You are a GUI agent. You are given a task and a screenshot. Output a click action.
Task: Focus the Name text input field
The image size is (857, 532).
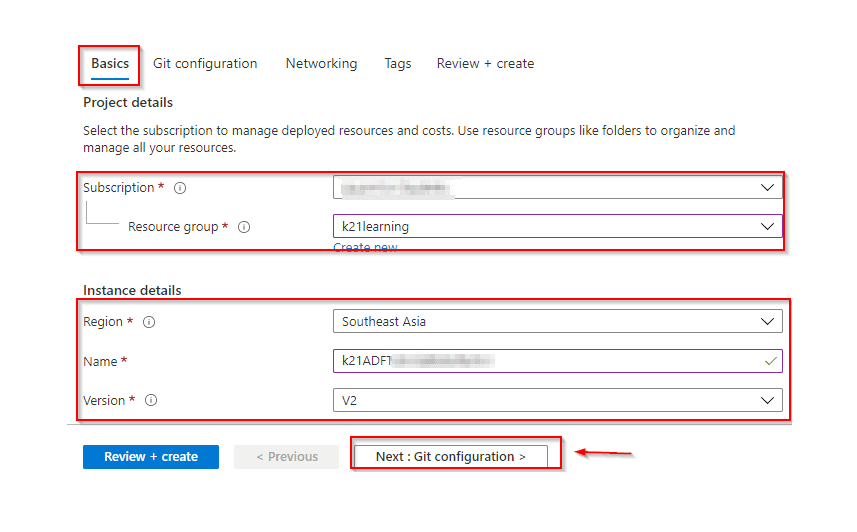tap(545, 361)
